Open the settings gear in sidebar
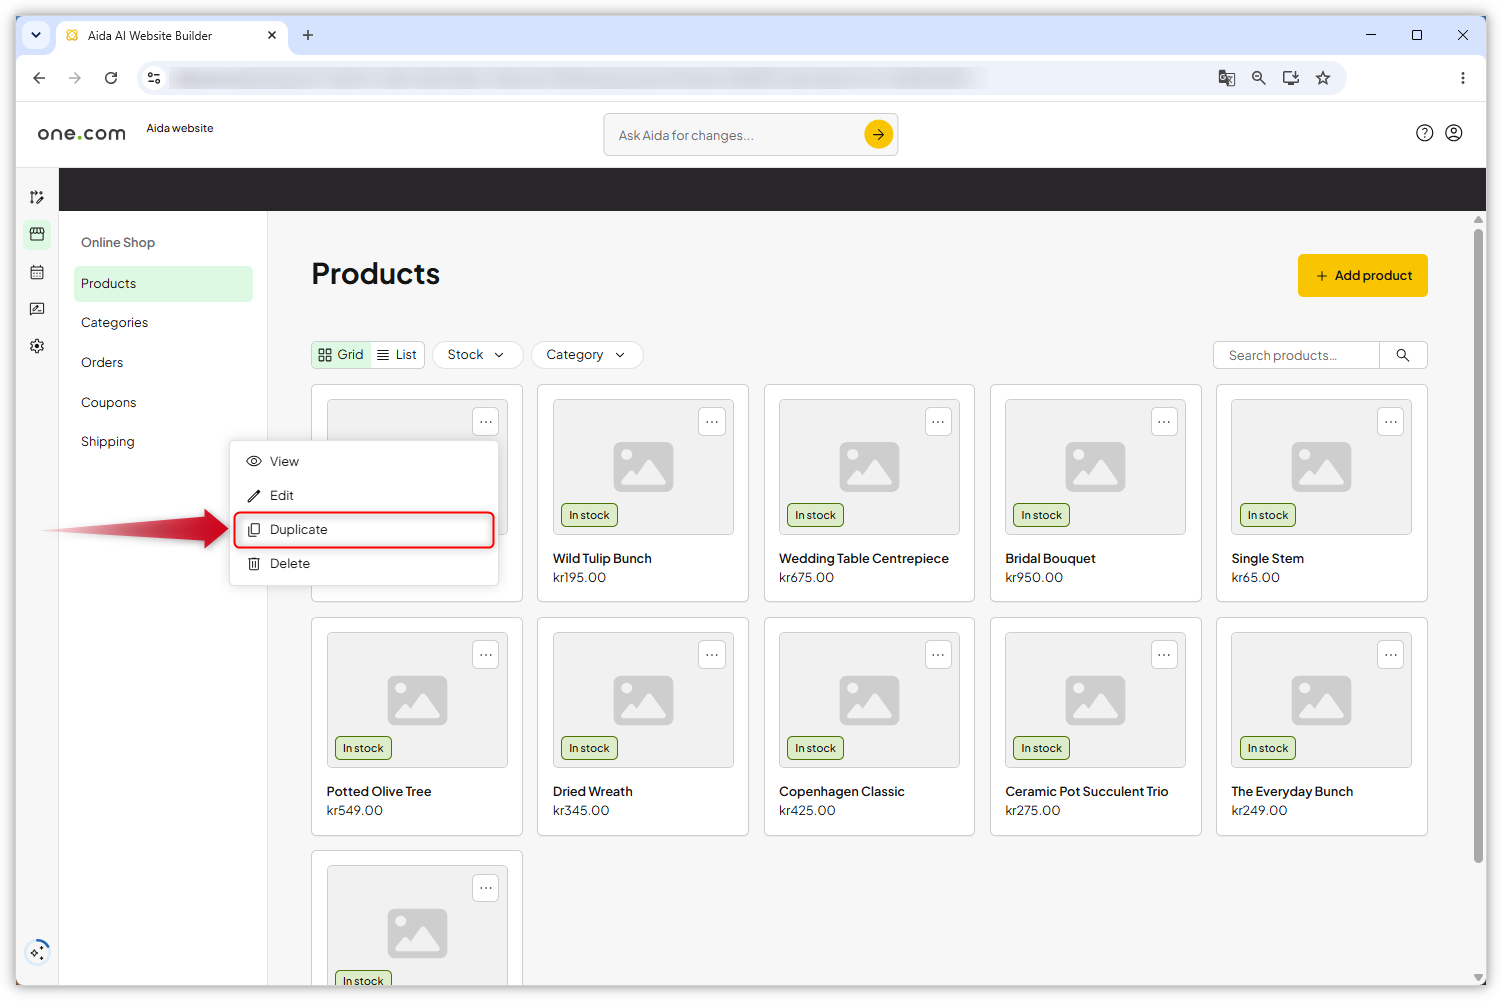Screen dimensions: 1502x1001 (37, 346)
